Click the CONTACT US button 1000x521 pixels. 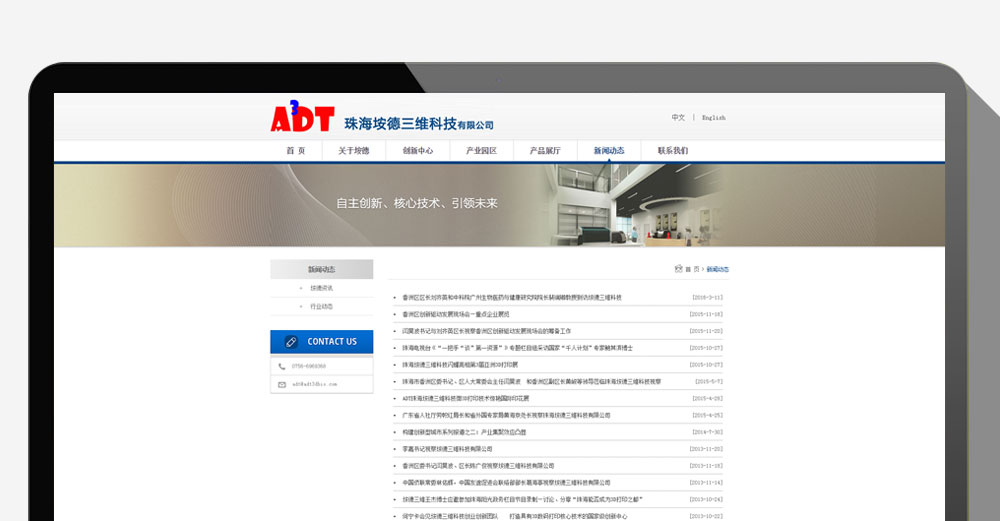coord(321,342)
